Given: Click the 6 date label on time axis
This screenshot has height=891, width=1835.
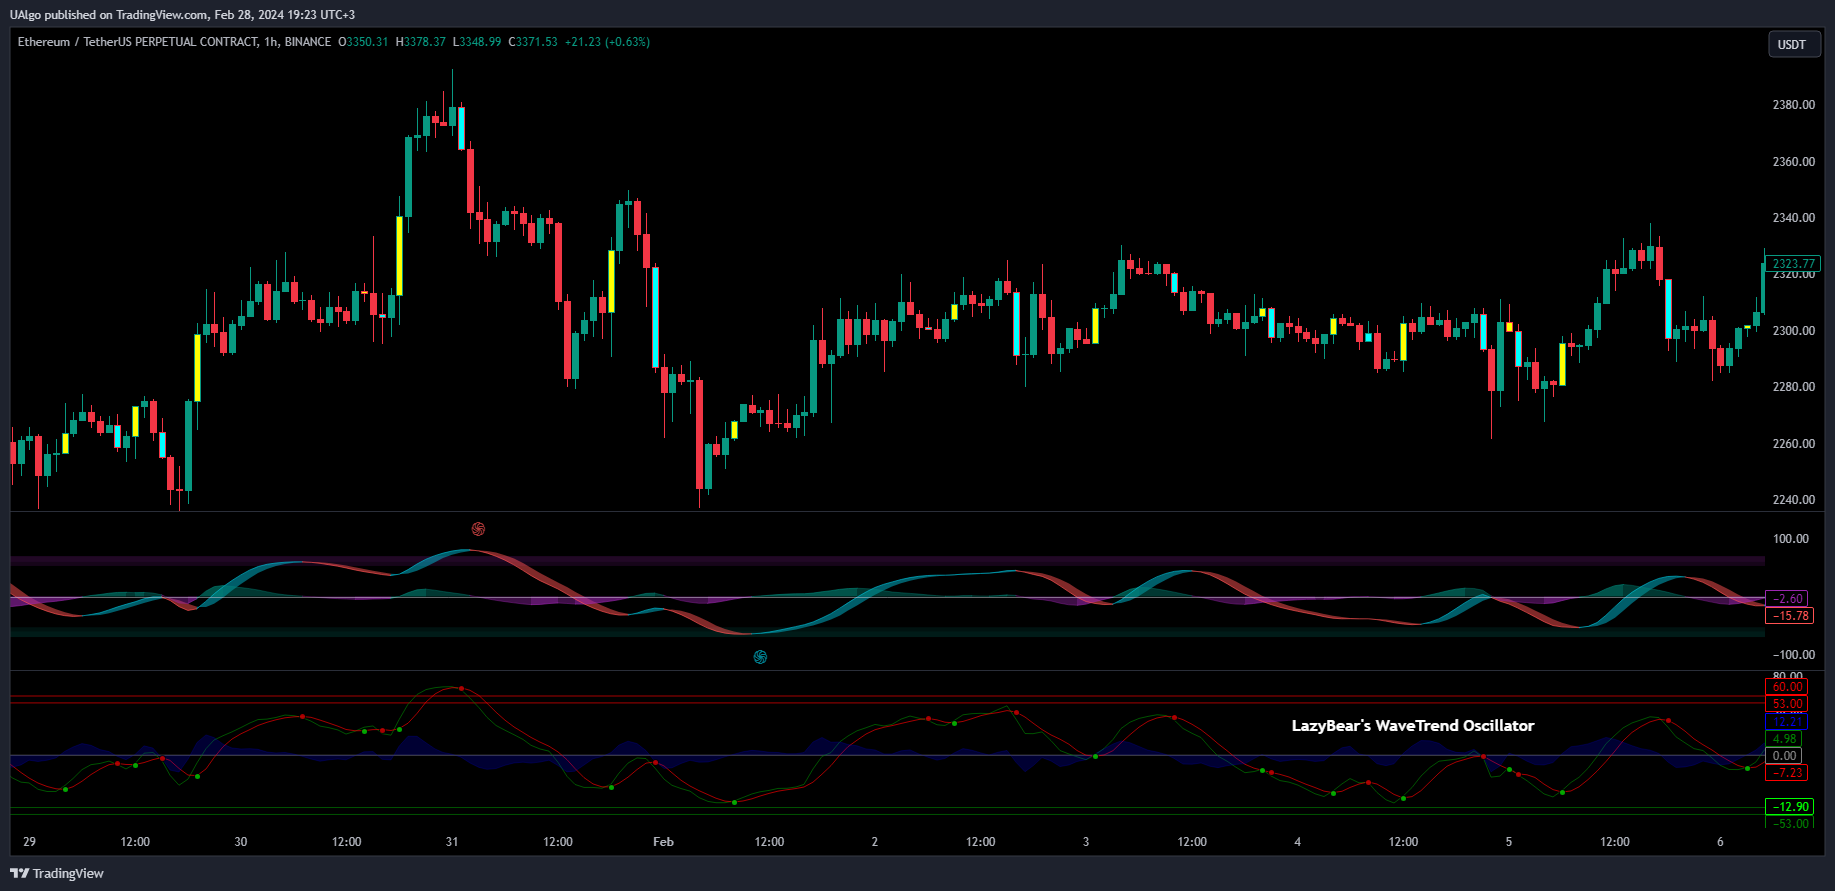Looking at the screenshot, I should 1720,842.
